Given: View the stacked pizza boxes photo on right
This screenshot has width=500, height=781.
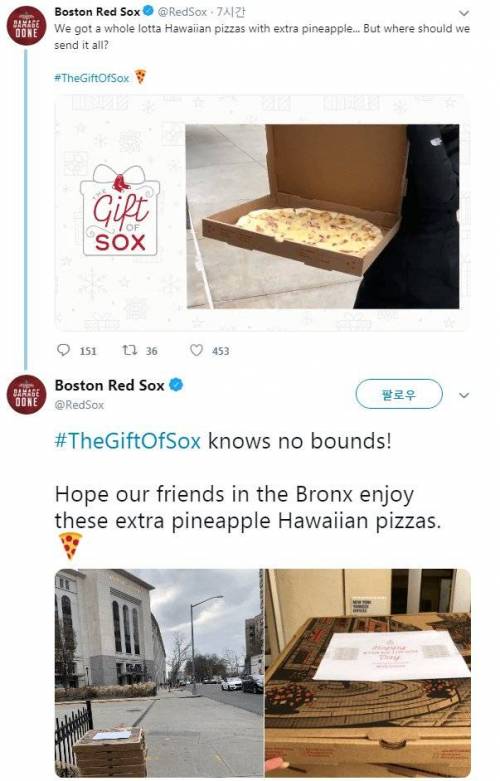Looking at the screenshot, I should click(x=368, y=672).
